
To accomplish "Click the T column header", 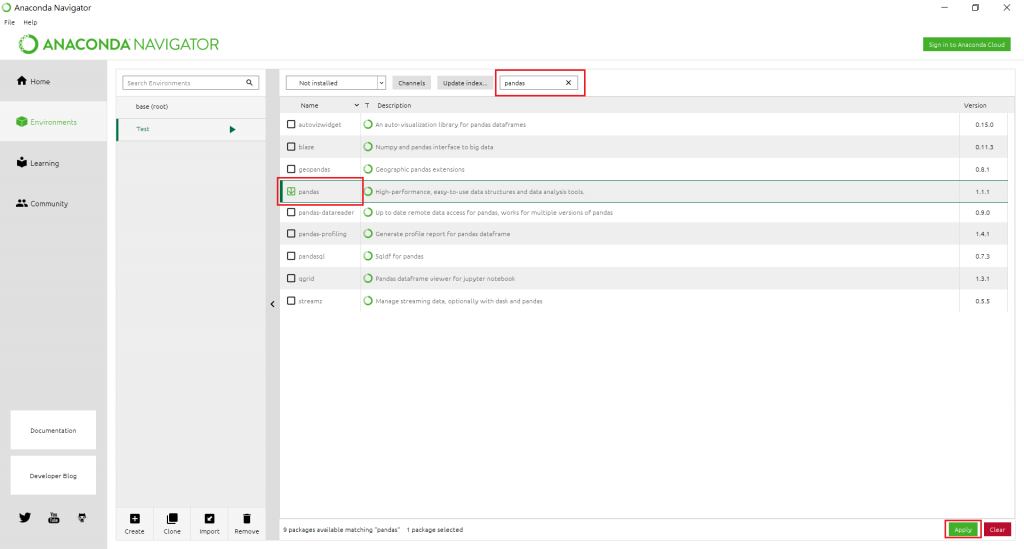I will pyautogui.click(x=367, y=105).
